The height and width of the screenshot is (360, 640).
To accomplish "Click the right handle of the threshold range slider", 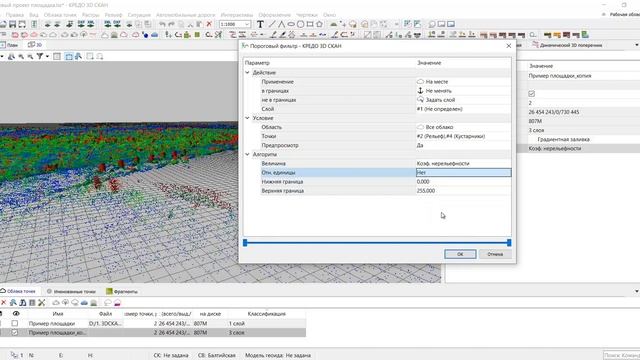I will (509, 242).
